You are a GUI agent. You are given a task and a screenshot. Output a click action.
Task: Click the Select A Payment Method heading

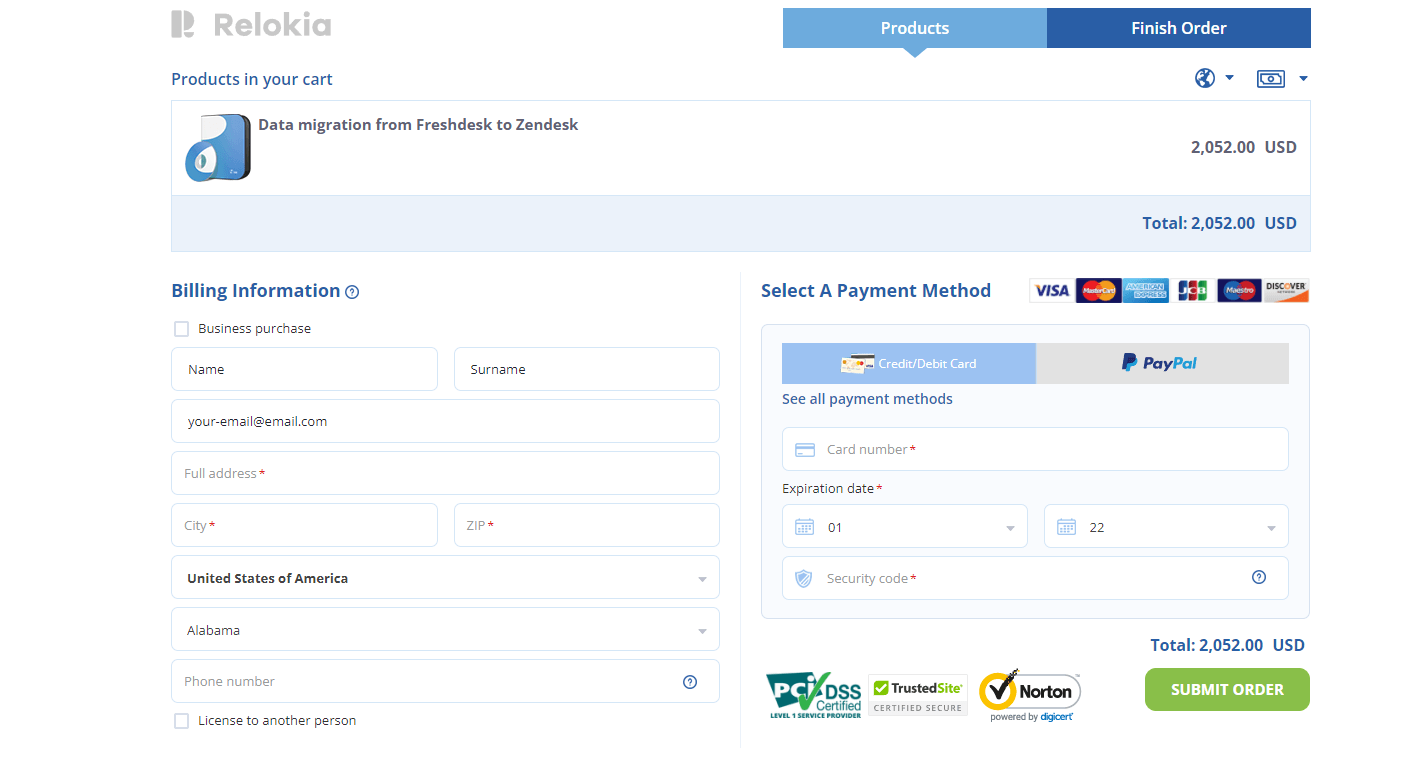coord(876,291)
